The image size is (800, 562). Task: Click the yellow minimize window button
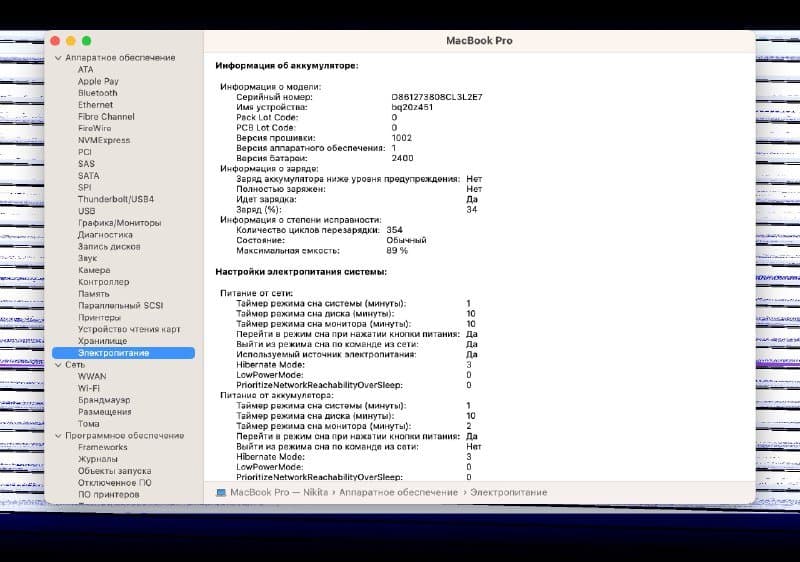pos(71,41)
